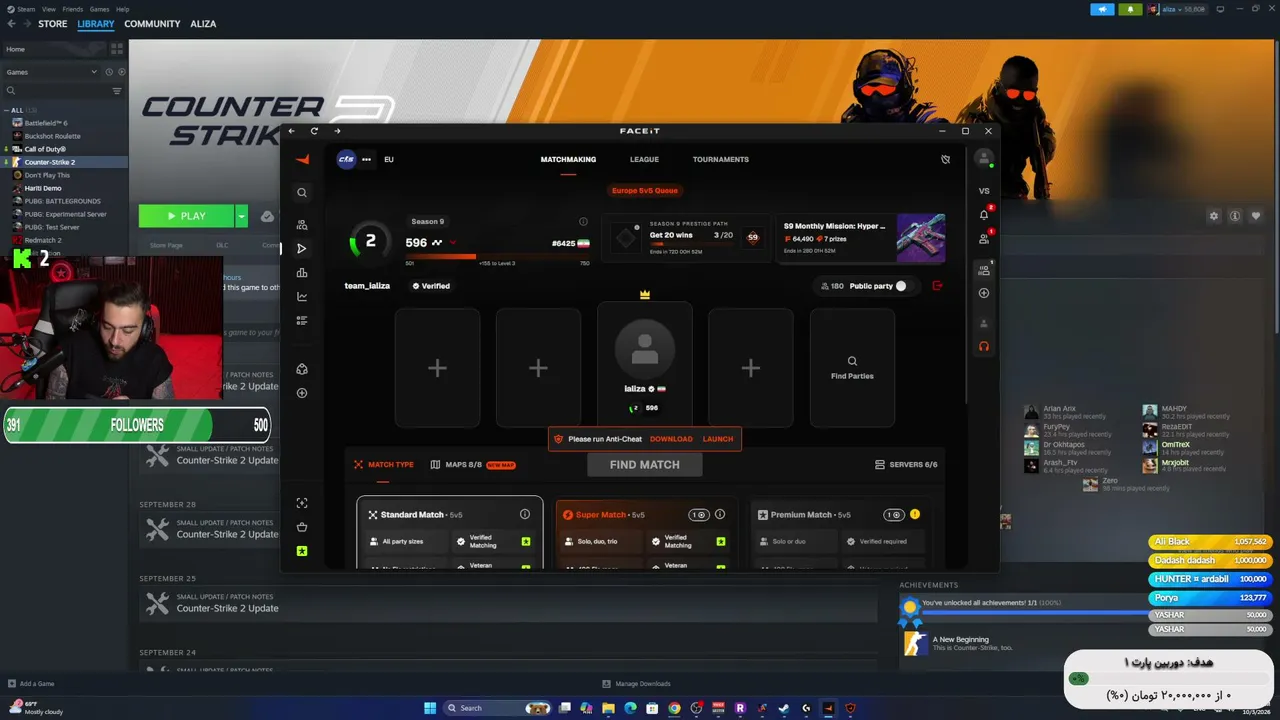This screenshot has height=720, width=1280.
Task: Click the FACEIT orange logo home icon
Action: point(302,160)
